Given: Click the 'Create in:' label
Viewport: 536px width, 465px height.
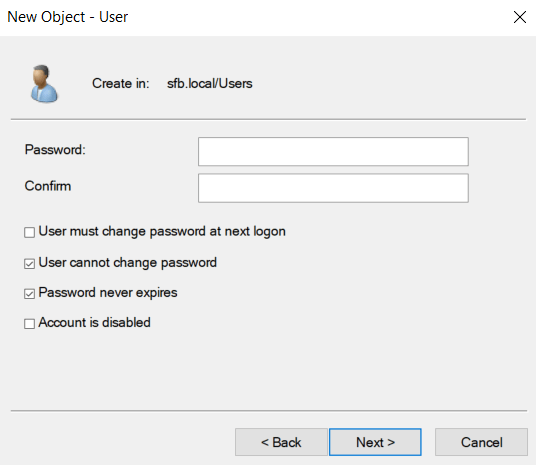Looking at the screenshot, I should 121,83.
